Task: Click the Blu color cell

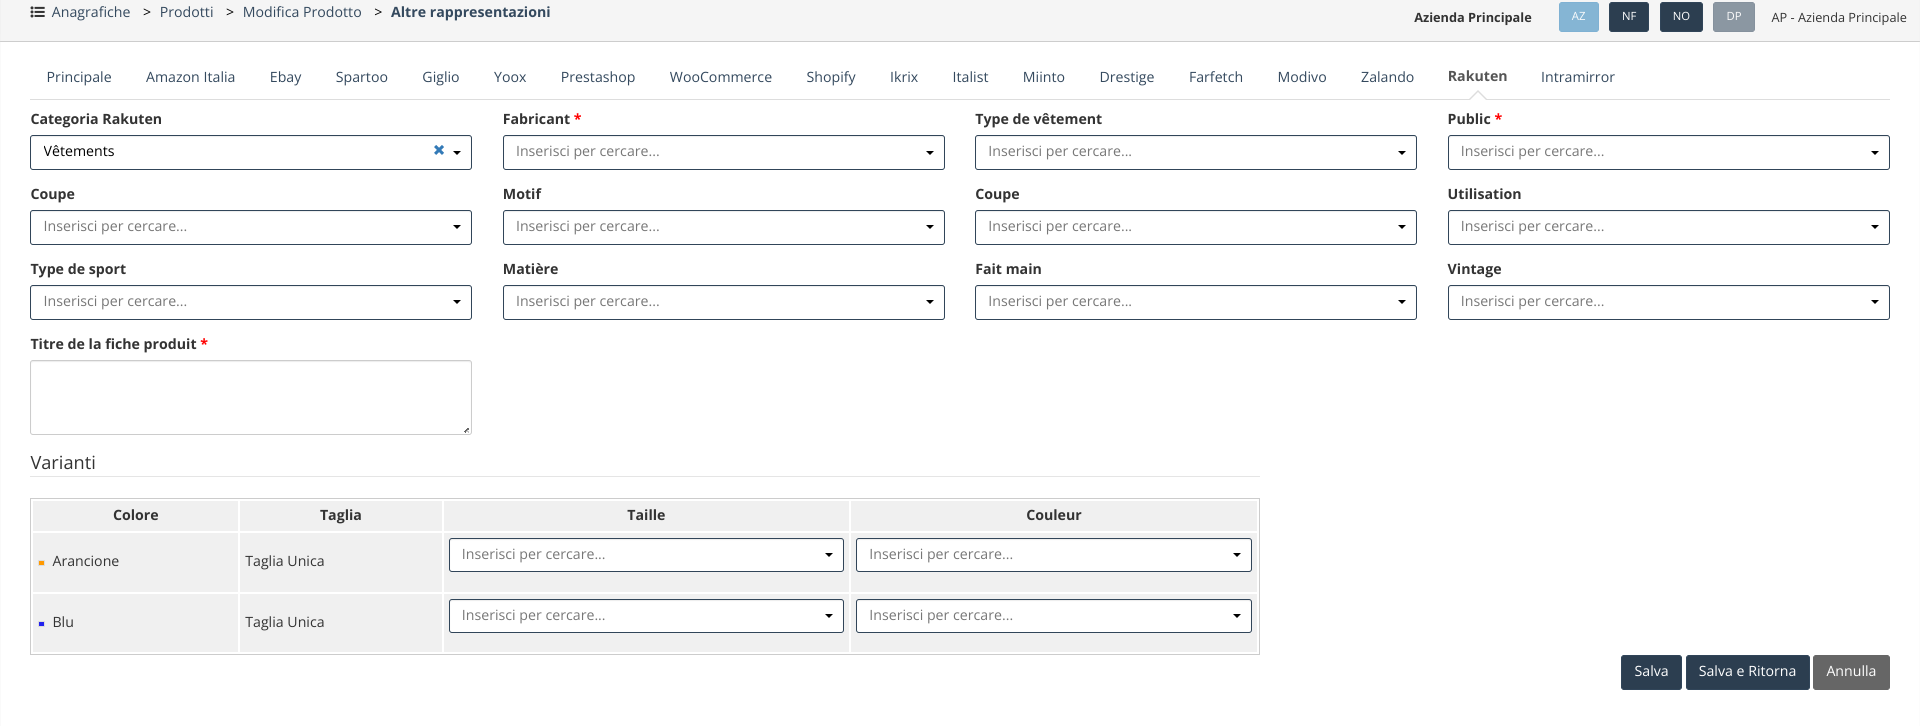Action: [x=135, y=622]
